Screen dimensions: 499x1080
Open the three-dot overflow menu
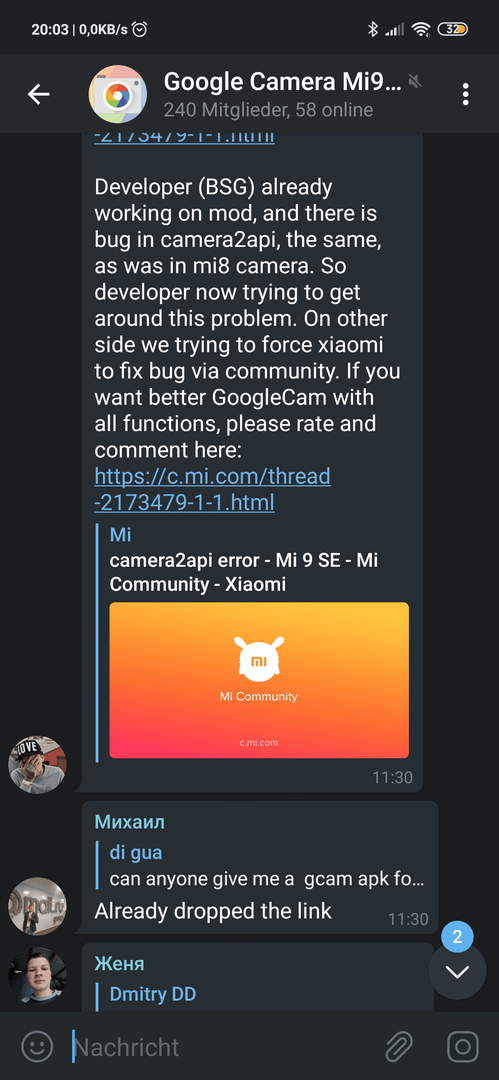(466, 94)
